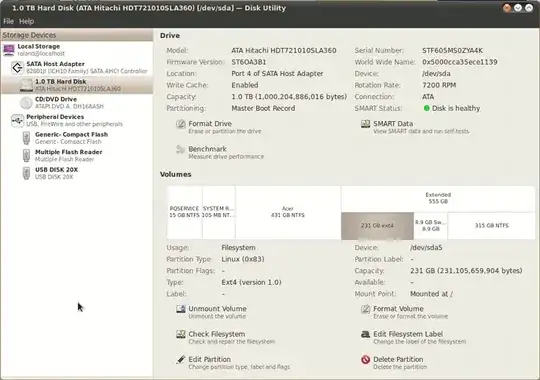Open the File menu
This screenshot has width=540, height=380.
[8, 21]
